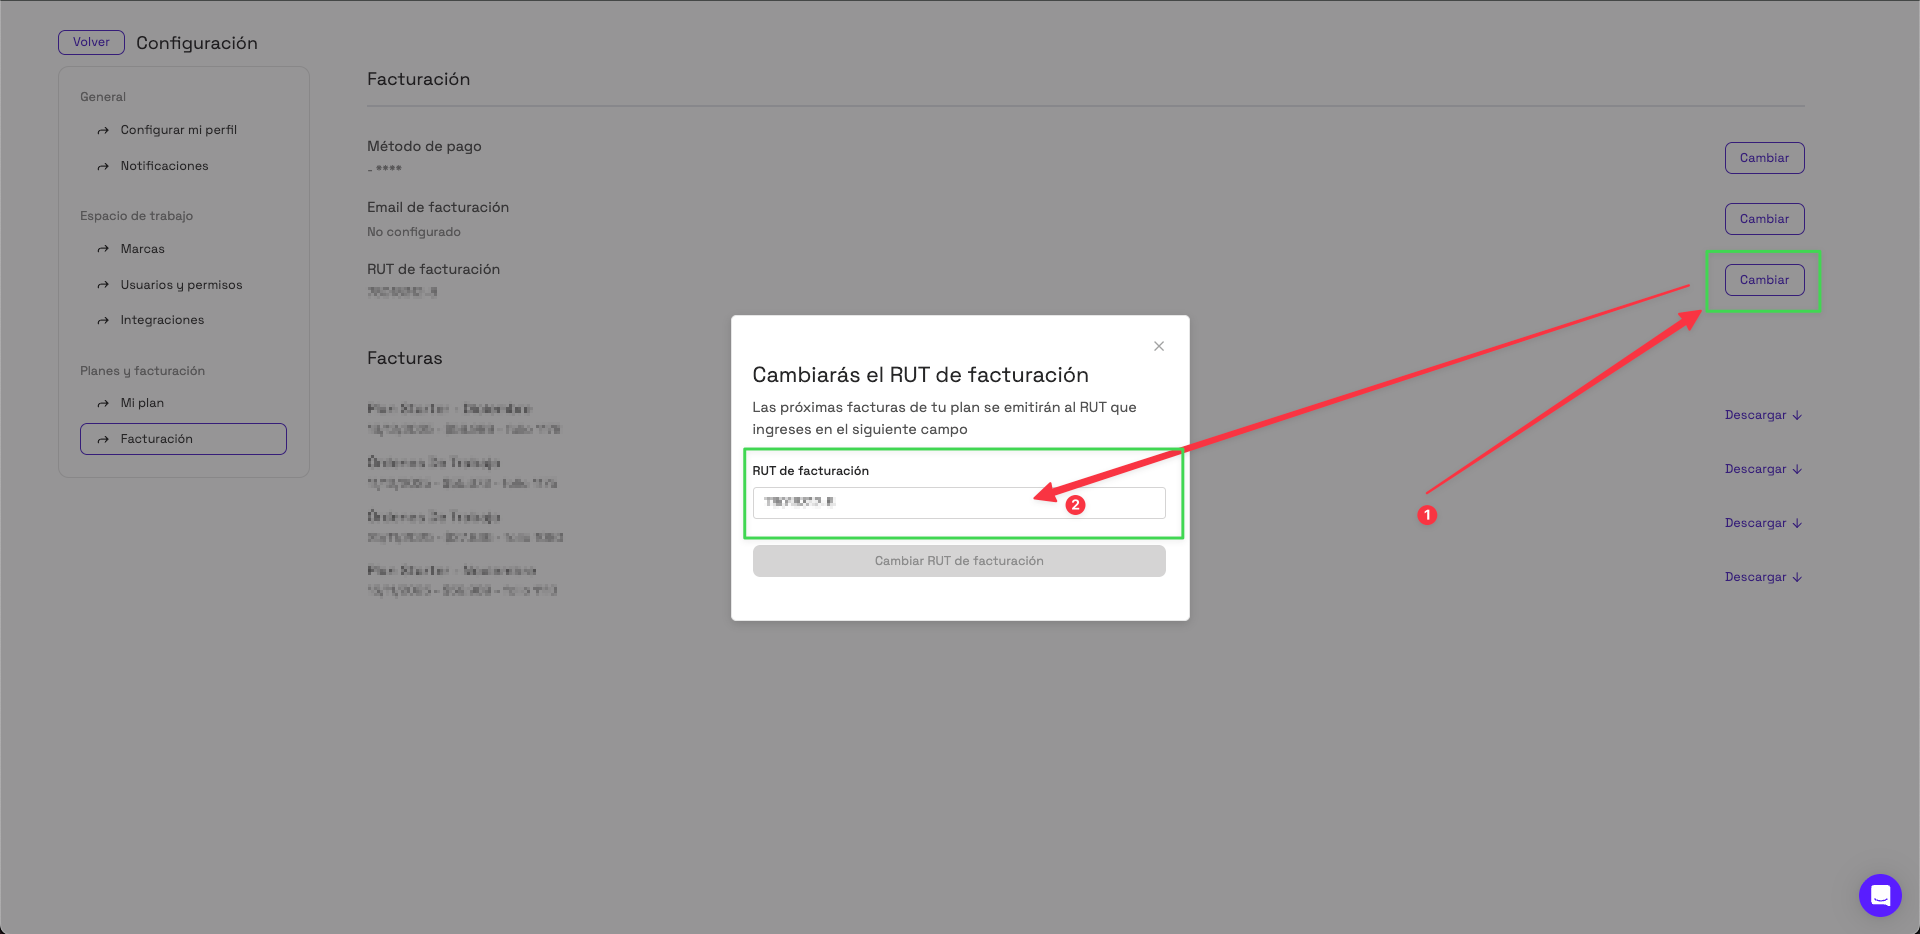Select Facturación in sidebar
The image size is (1920, 934).
[x=183, y=439]
